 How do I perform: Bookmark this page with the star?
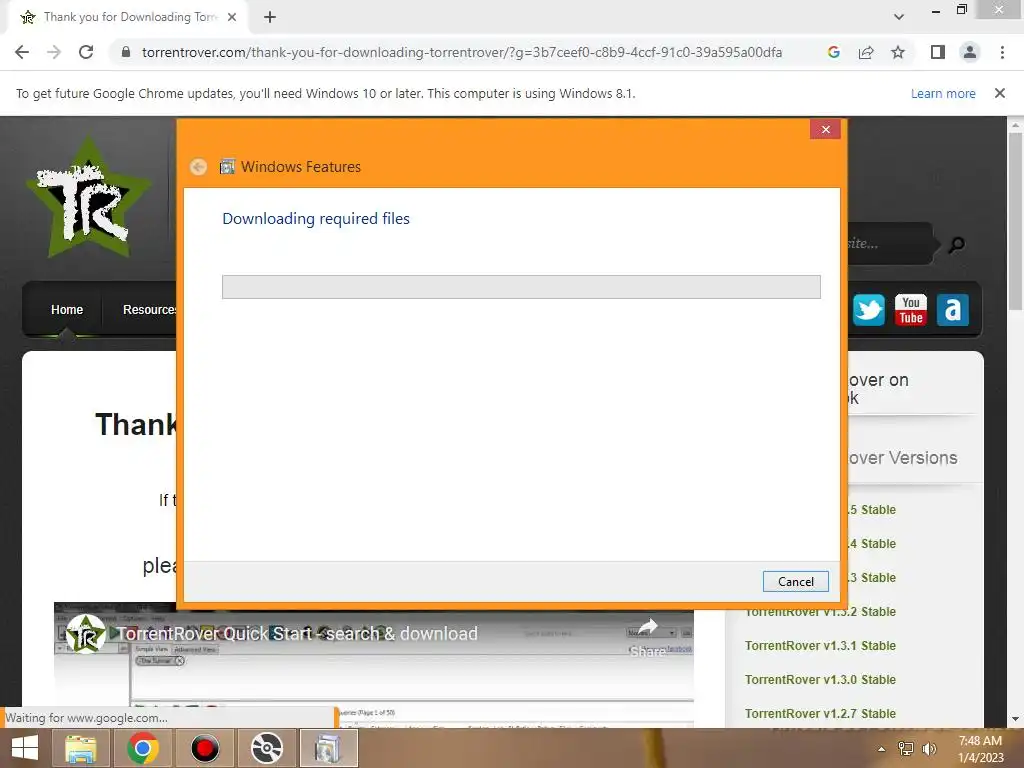click(x=898, y=52)
